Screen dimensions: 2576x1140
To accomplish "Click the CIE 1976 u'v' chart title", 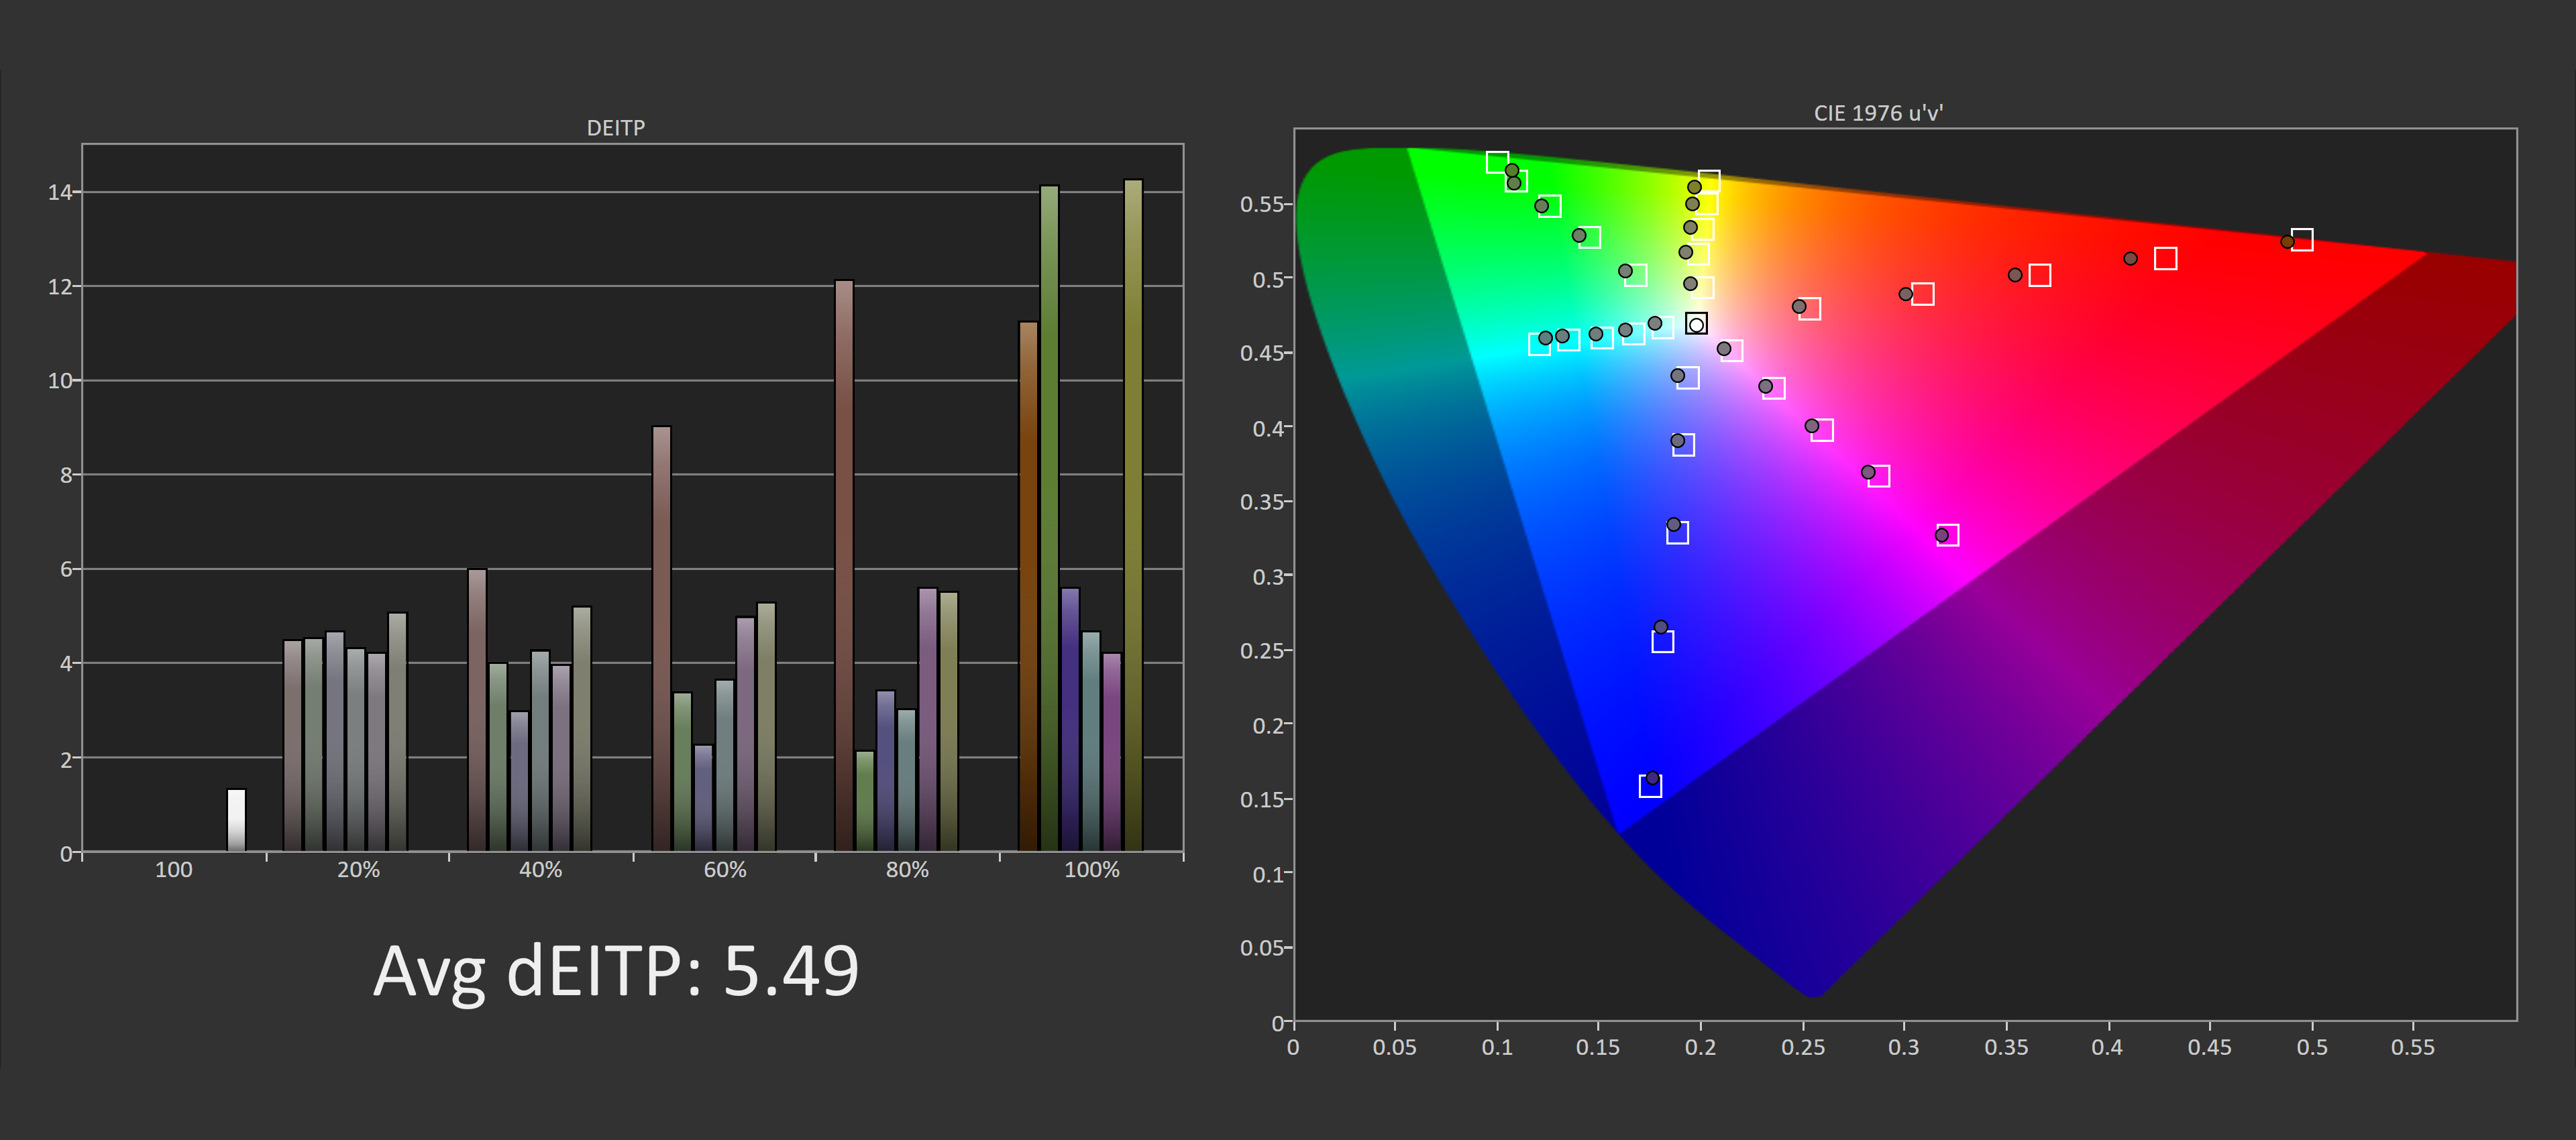I will tap(1878, 113).
